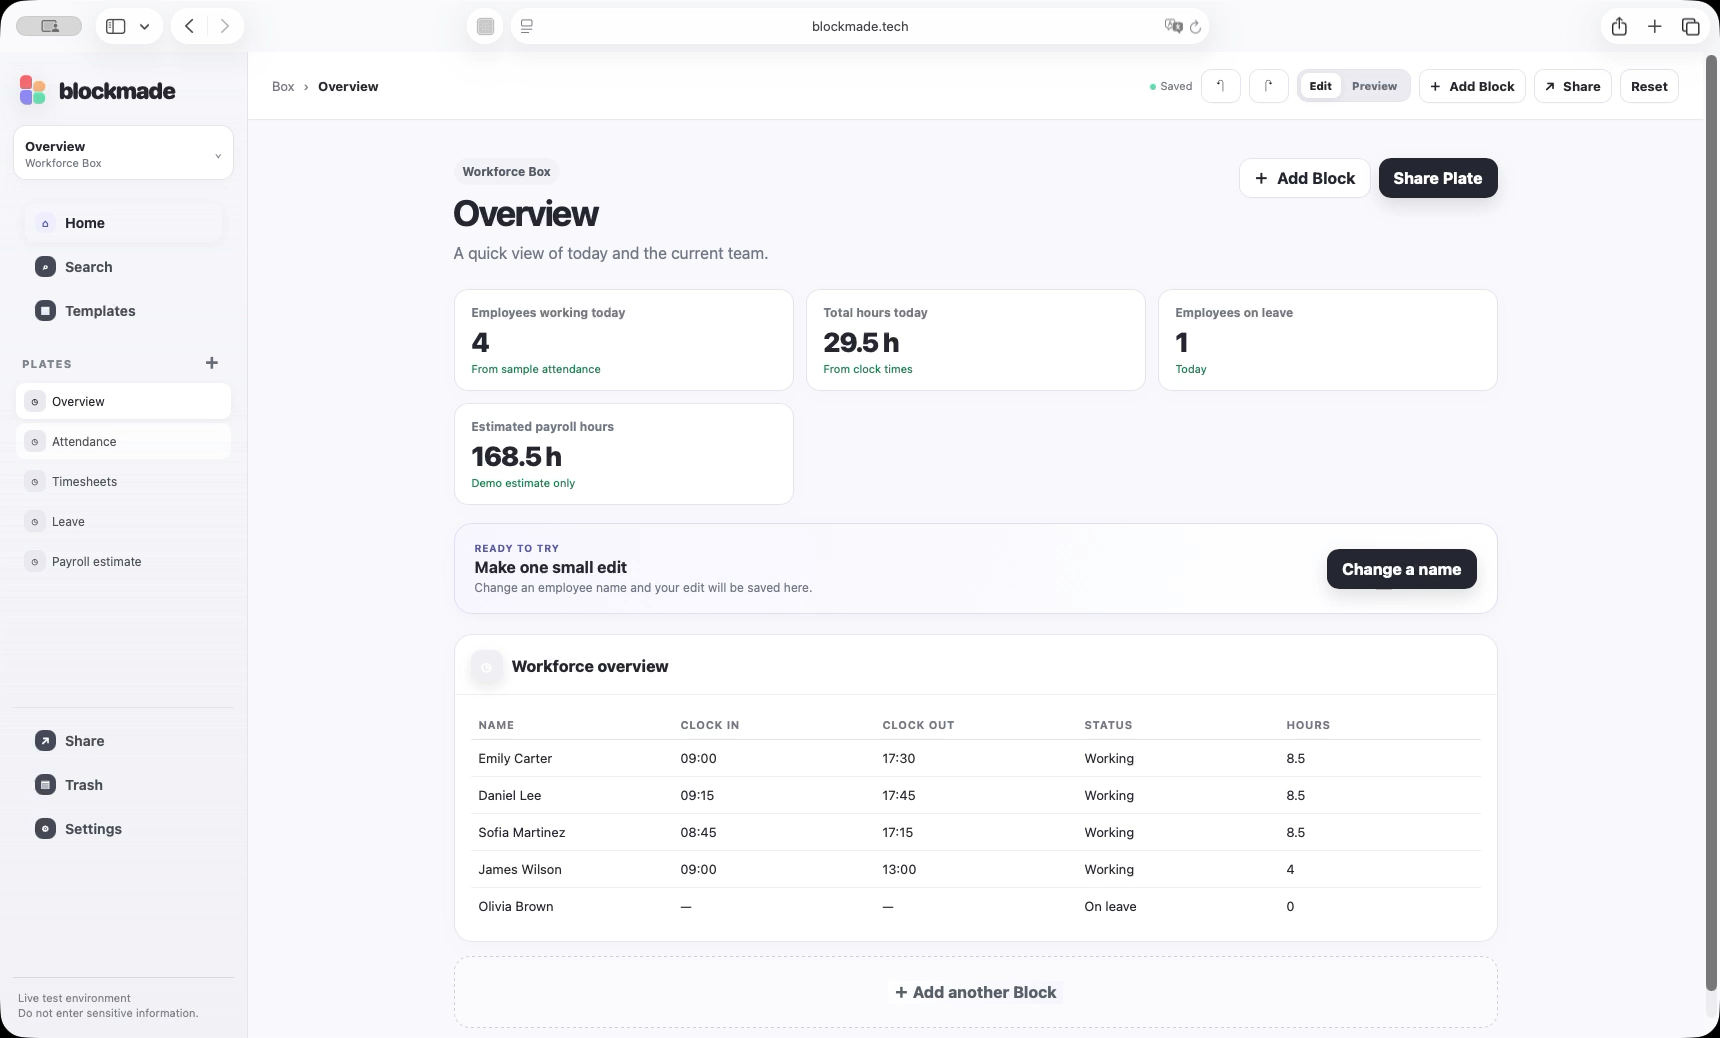Viewport: 1720px width, 1038px height.
Task: Click the Employees working today card
Action: point(623,340)
